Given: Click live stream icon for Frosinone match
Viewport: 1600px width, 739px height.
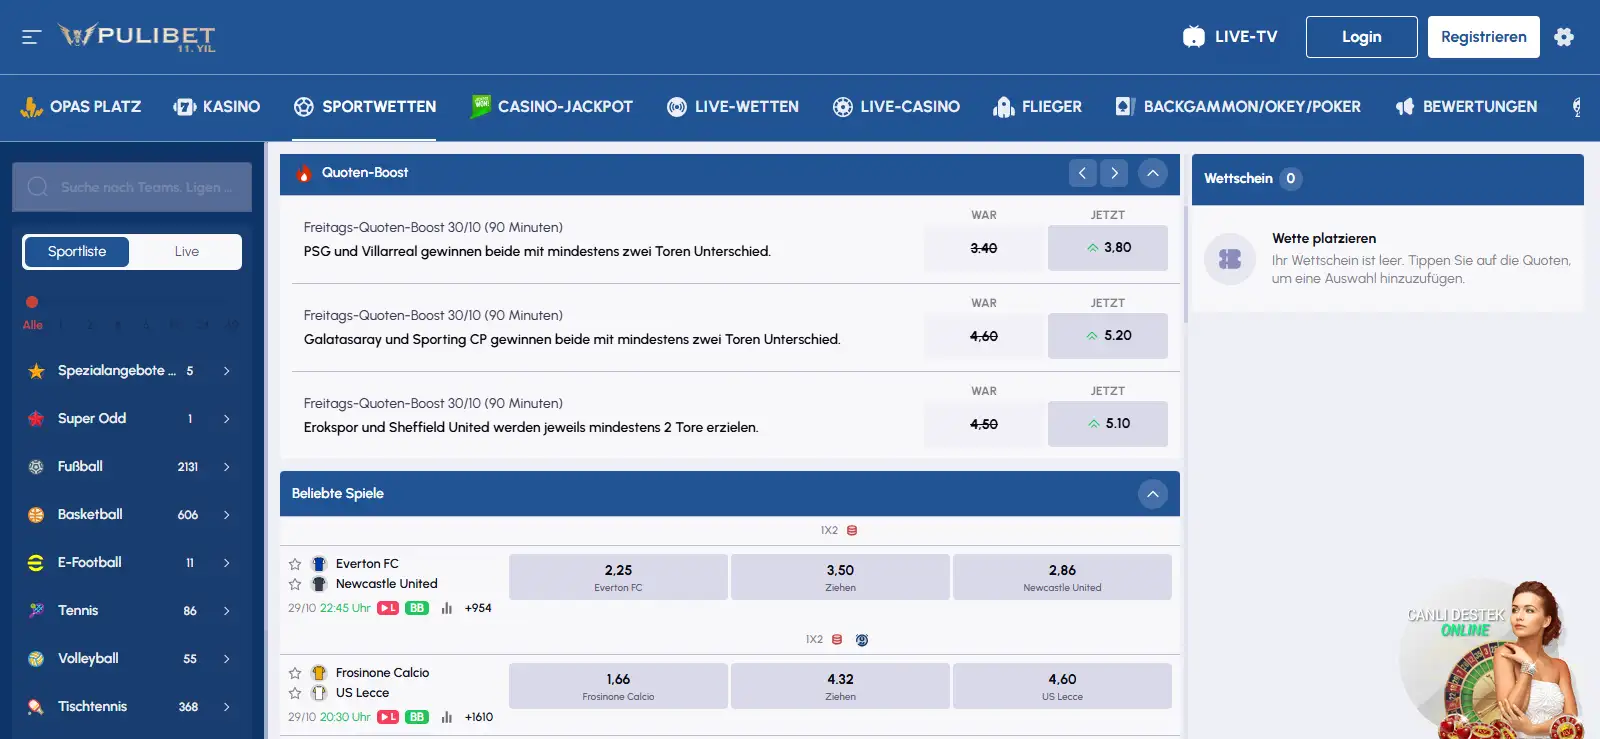Looking at the screenshot, I should (388, 717).
